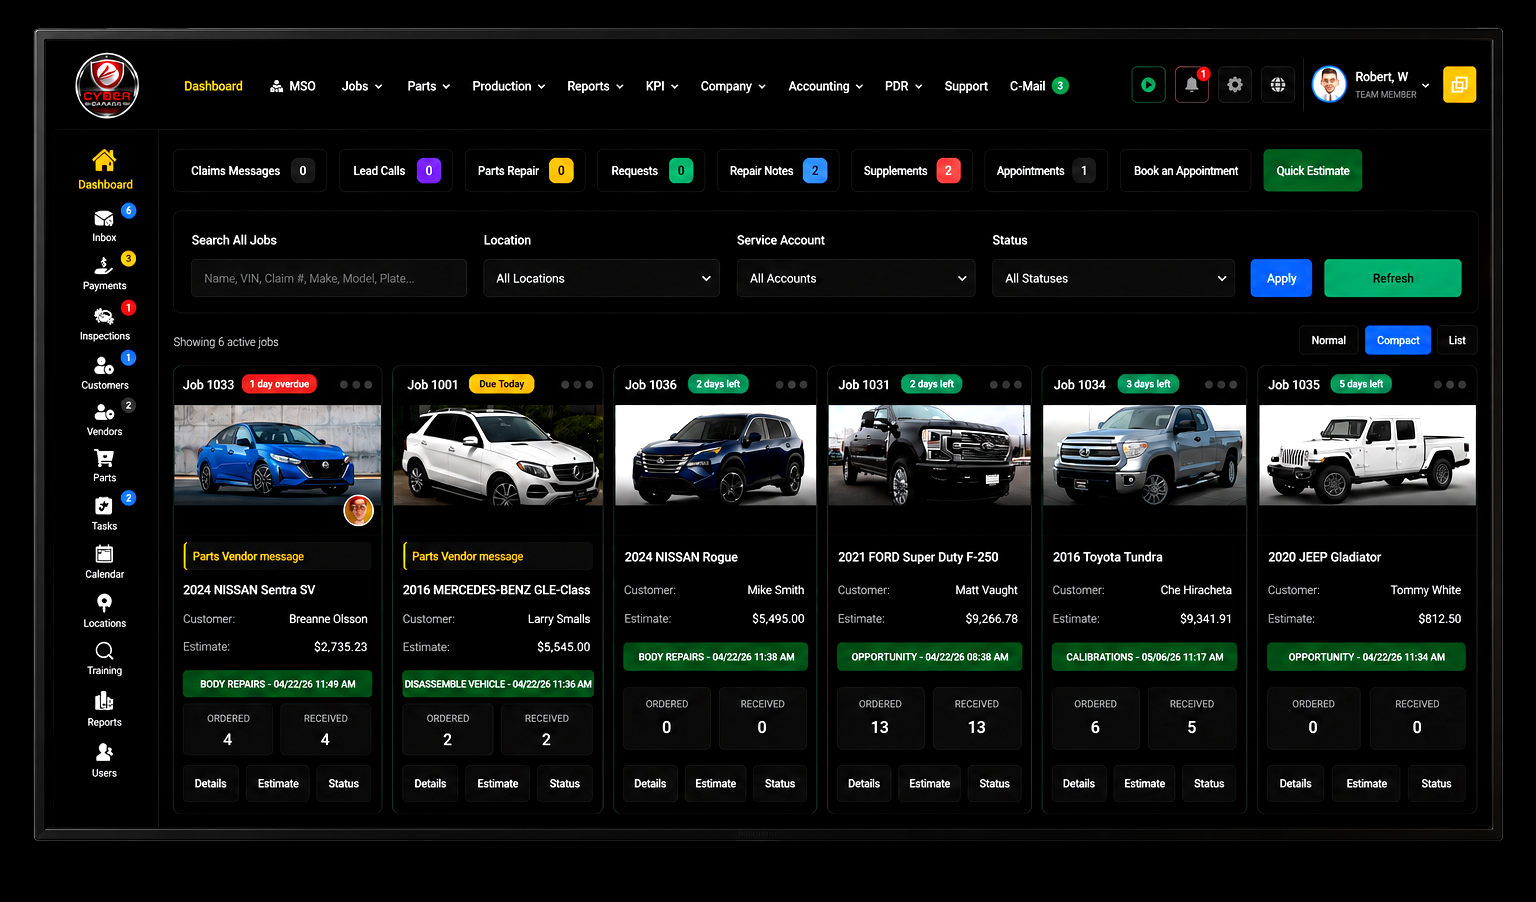The height and width of the screenshot is (902, 1536).
Task: Open the Support menu item
Action: [x=966, y=86]
